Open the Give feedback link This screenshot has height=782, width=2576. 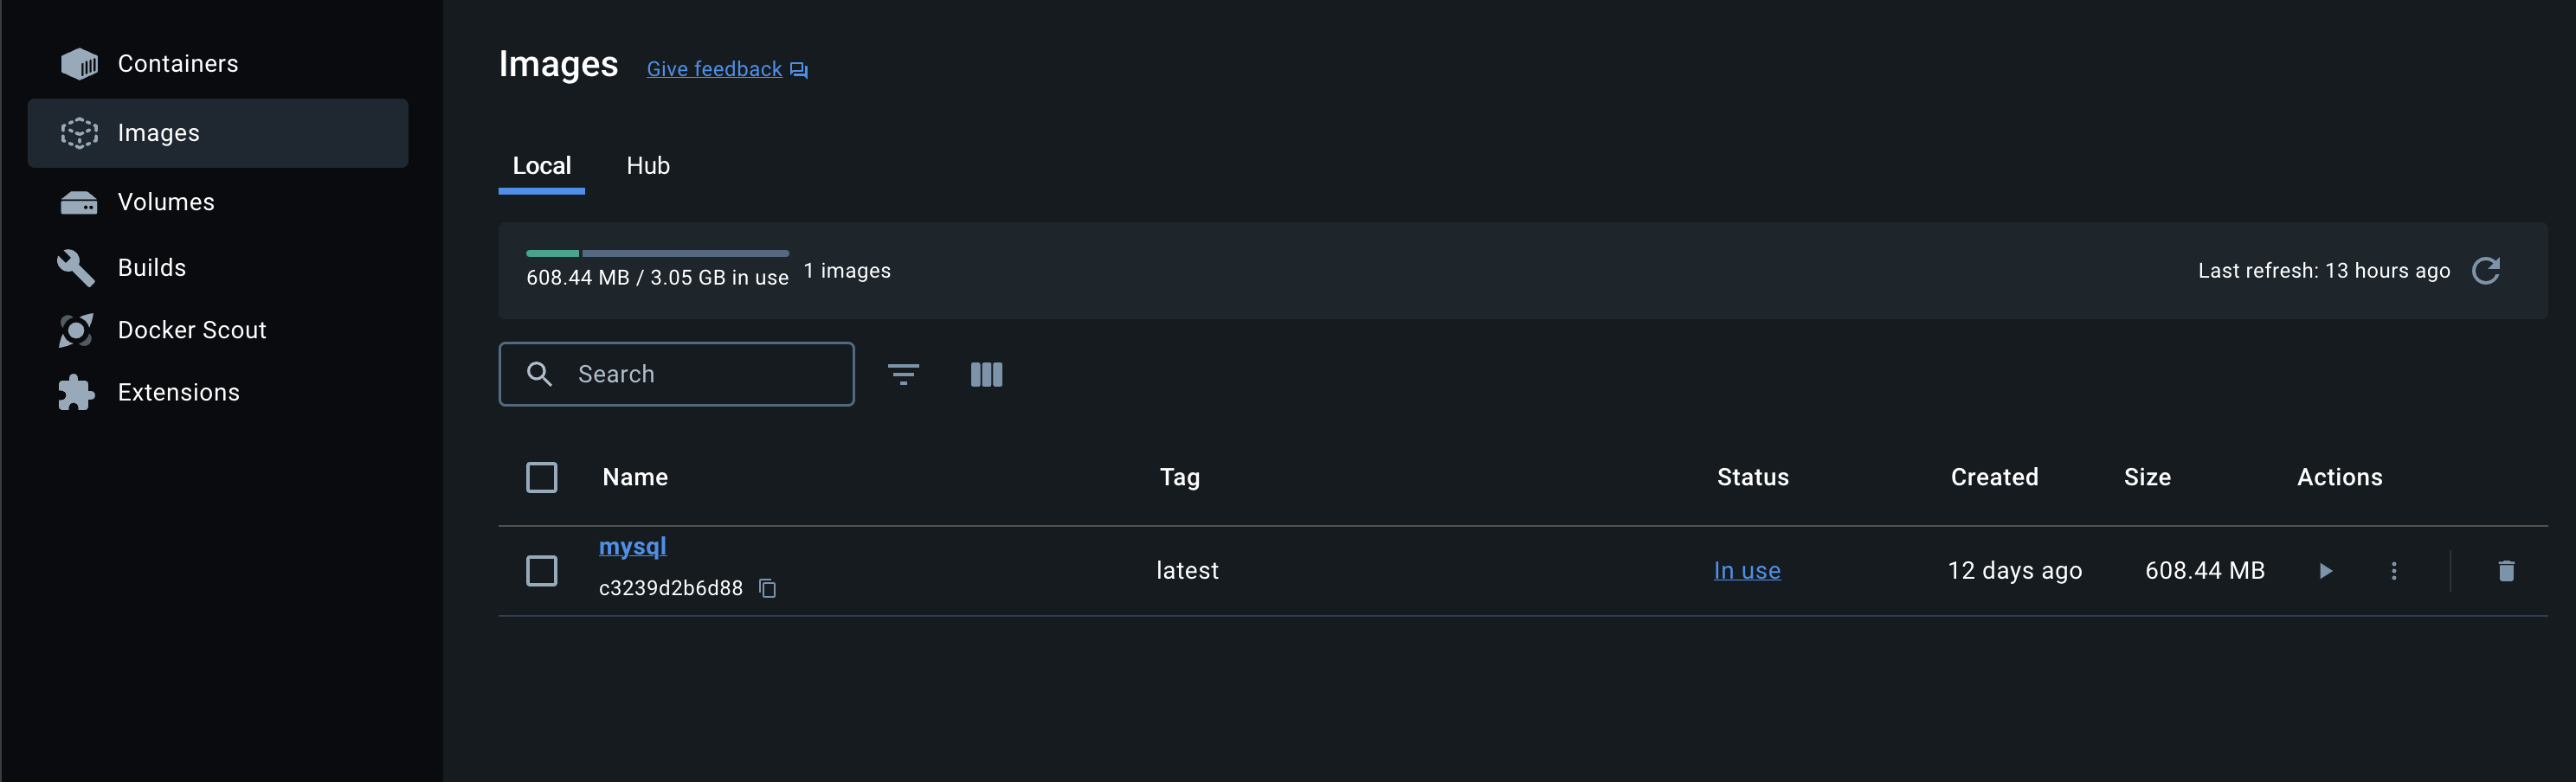point(714,68)
